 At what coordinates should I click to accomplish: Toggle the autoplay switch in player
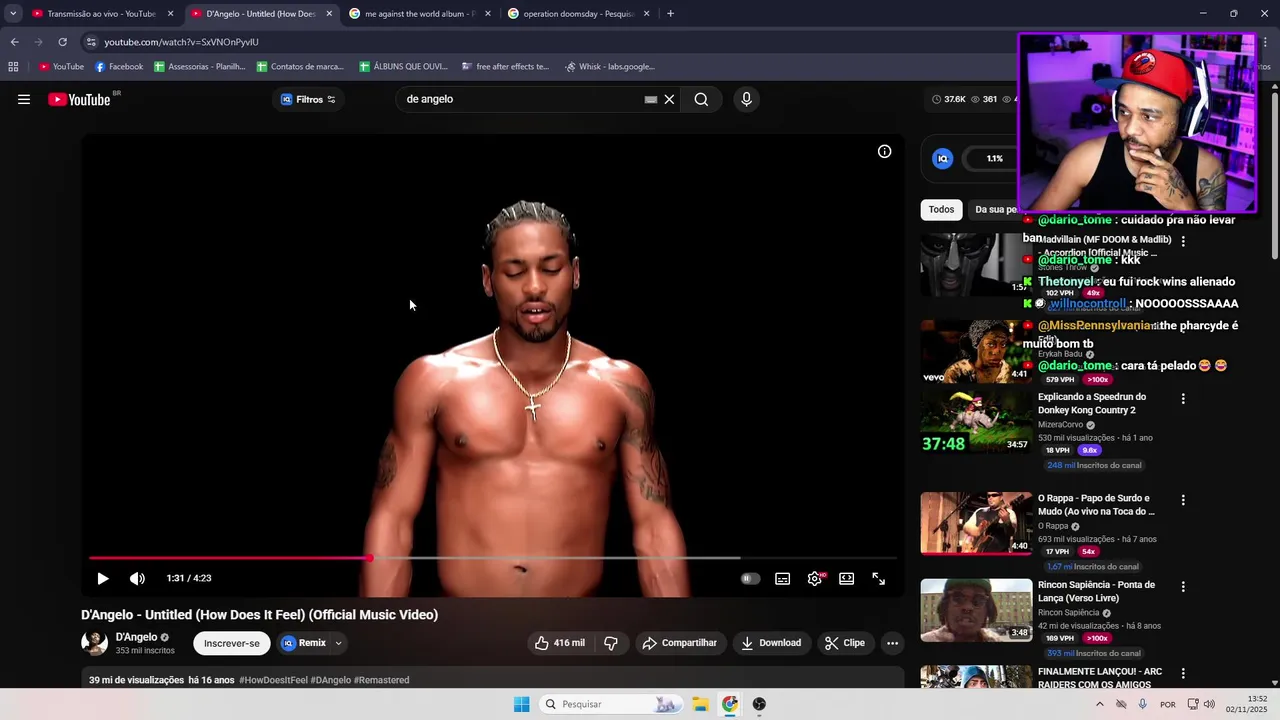click(750, 578)
